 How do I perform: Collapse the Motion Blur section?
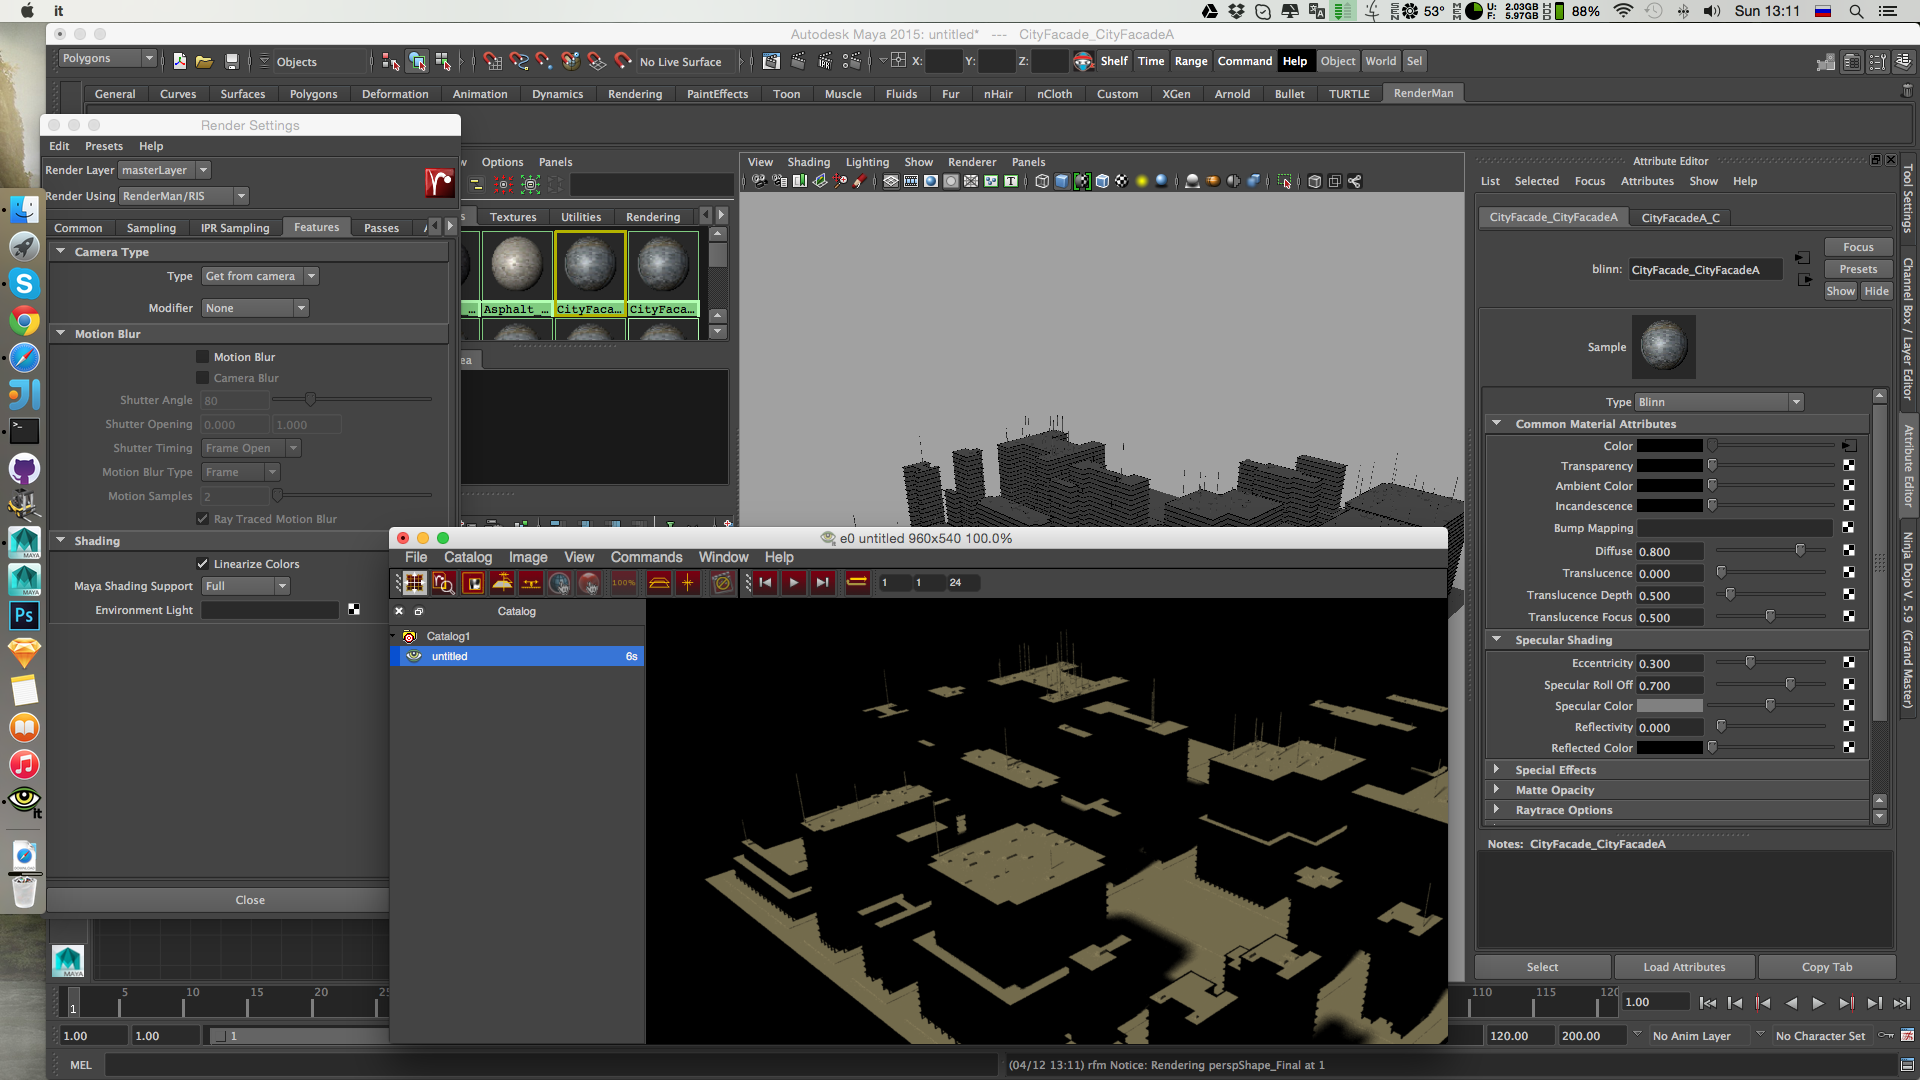(x=61, y=334)
